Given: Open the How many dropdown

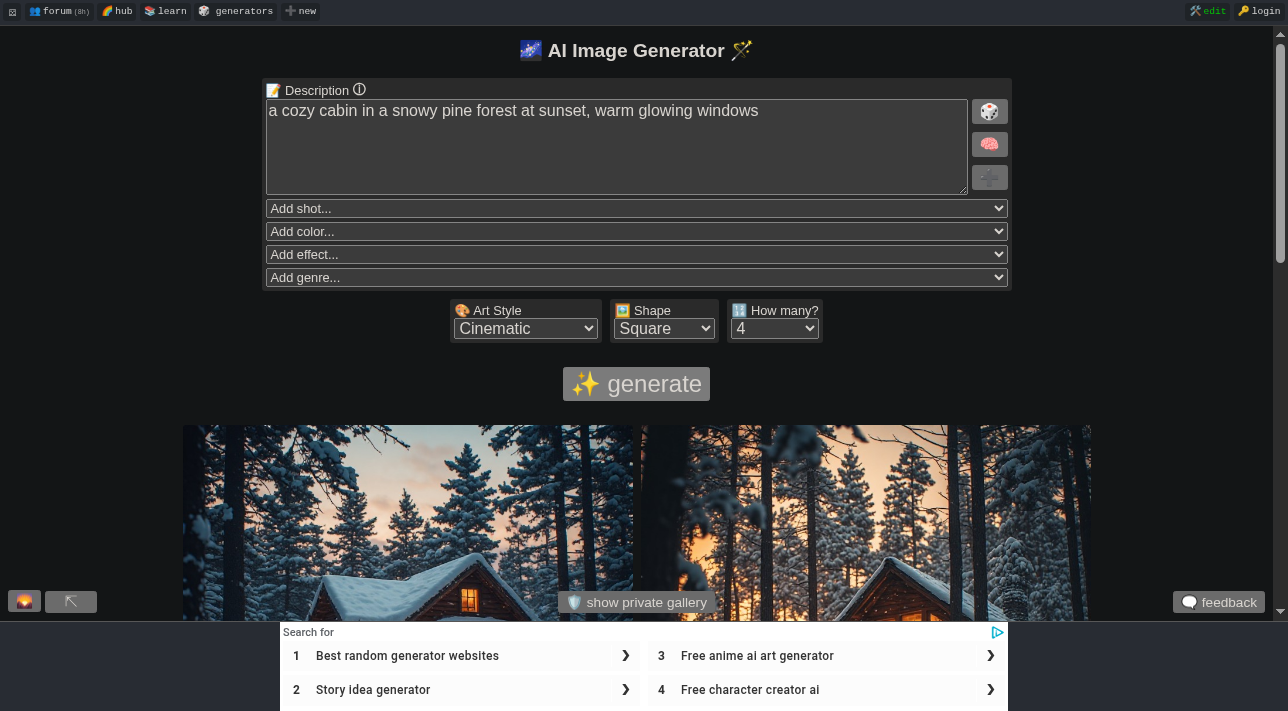Looking at the screenshot, I should point(775,328).
